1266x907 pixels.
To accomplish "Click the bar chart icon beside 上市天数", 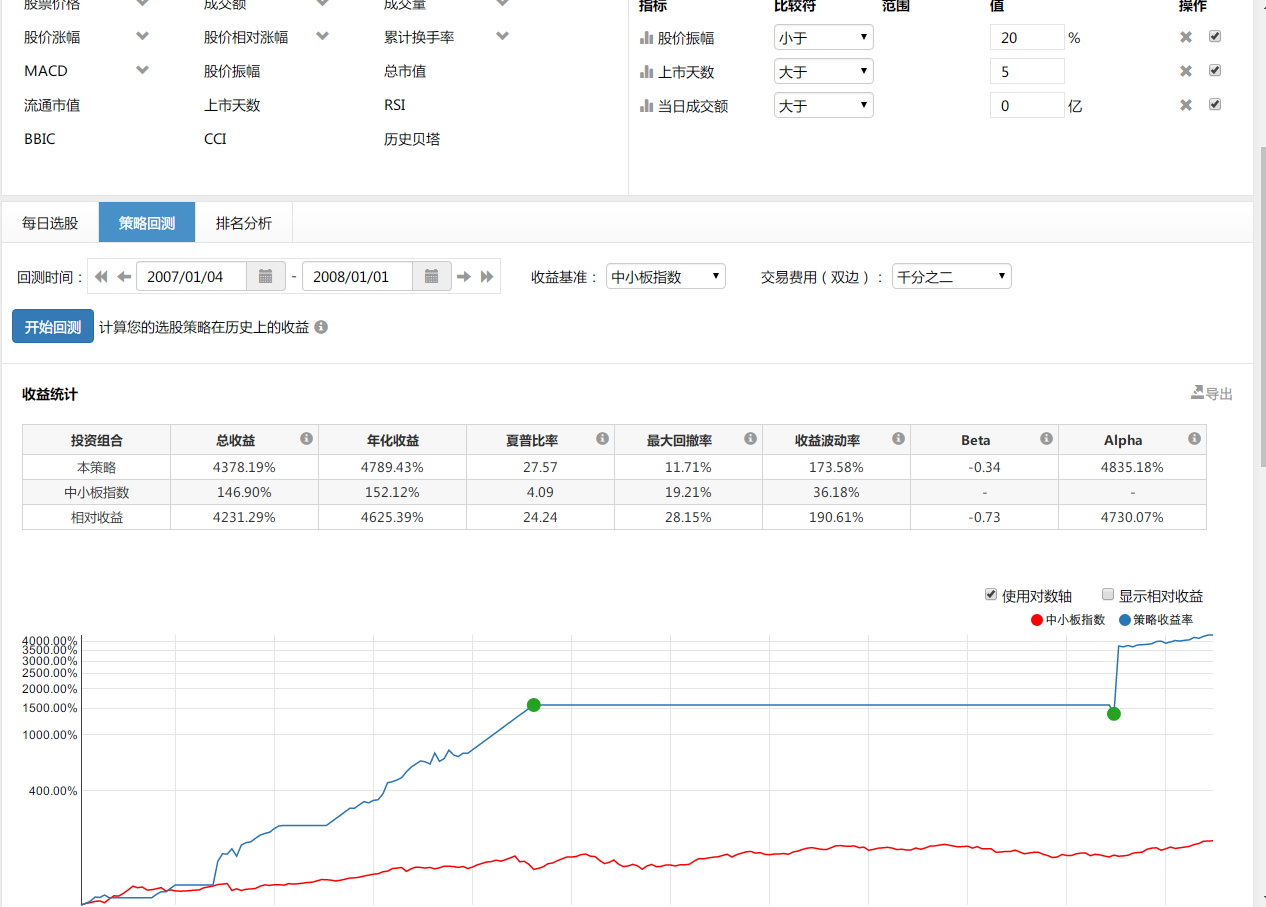I will [x=646, y=72].
